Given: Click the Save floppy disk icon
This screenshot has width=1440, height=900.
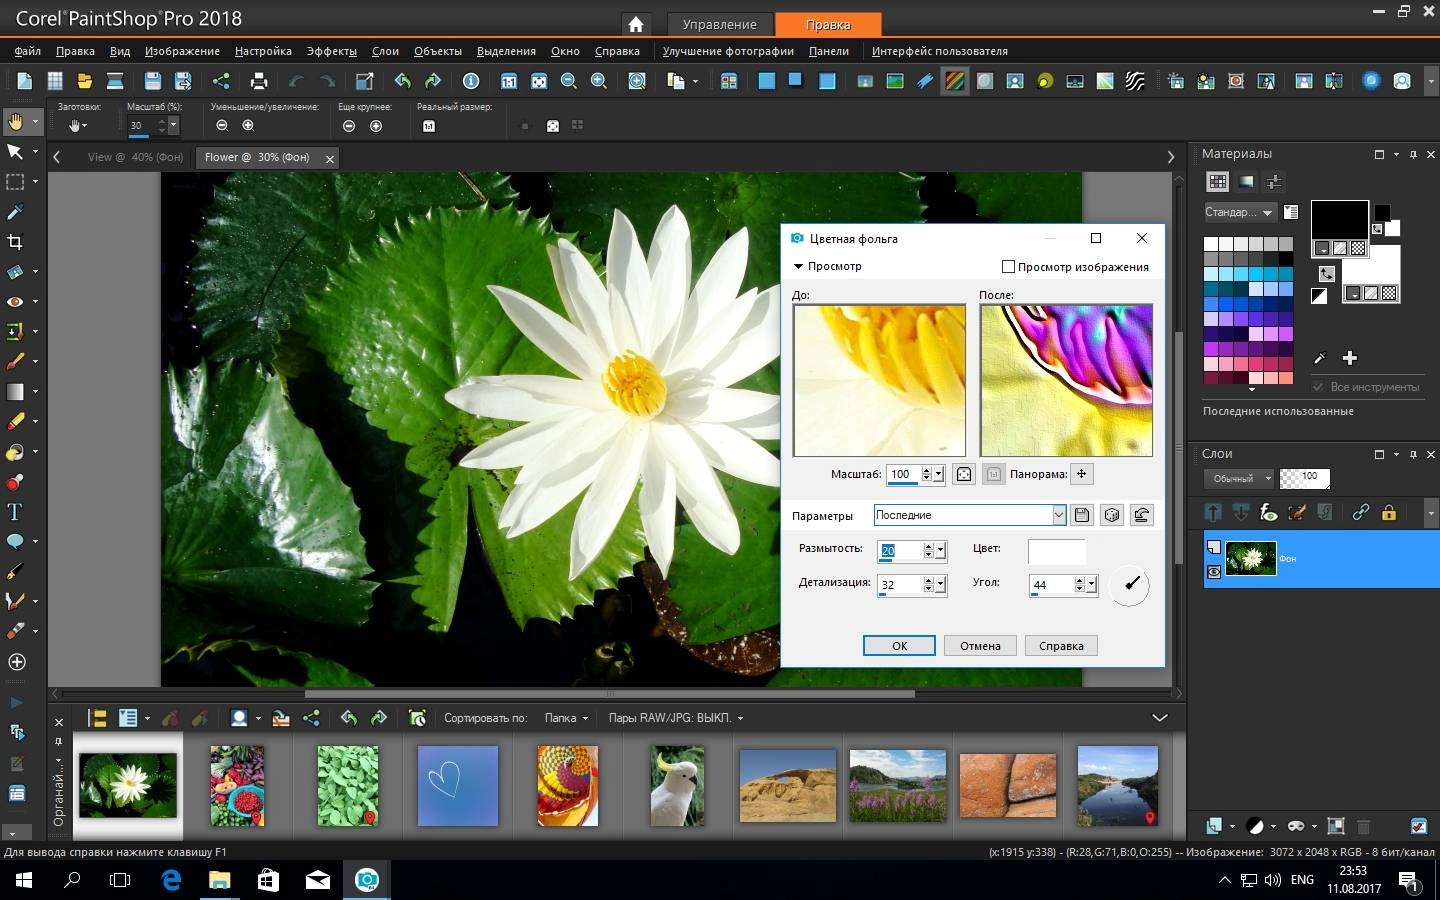Looking at the screenshot, I should click(152, 82).
